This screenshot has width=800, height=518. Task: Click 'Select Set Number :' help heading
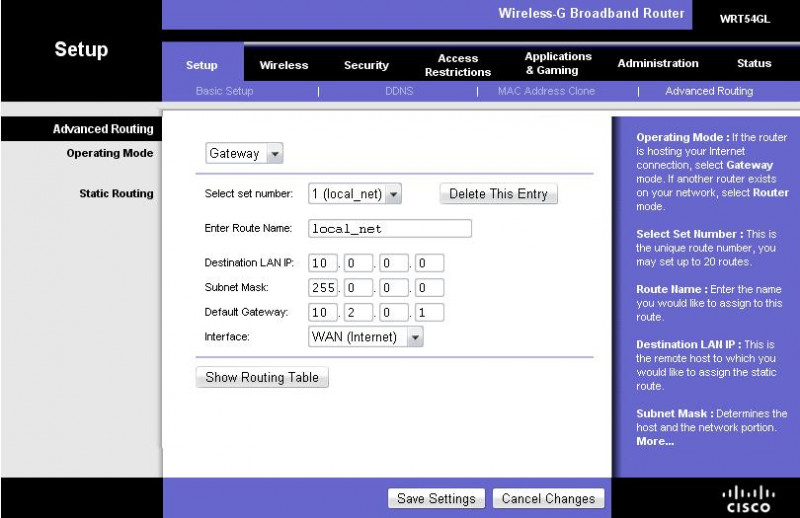[x=690, y=234]
